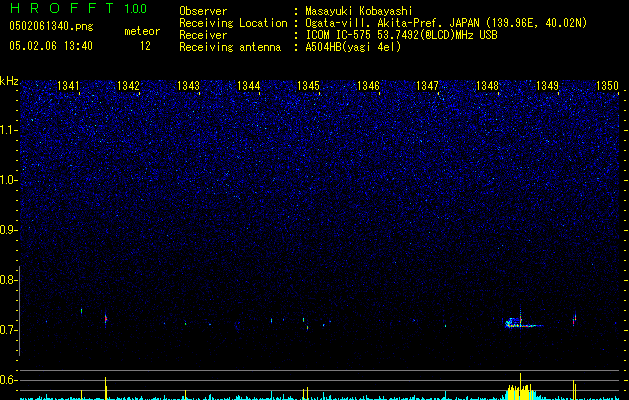The image size is (629, 400).
Task: Click the red echo between 1341 and 1342
Action: pyautogui.click(x=106, y=319)
